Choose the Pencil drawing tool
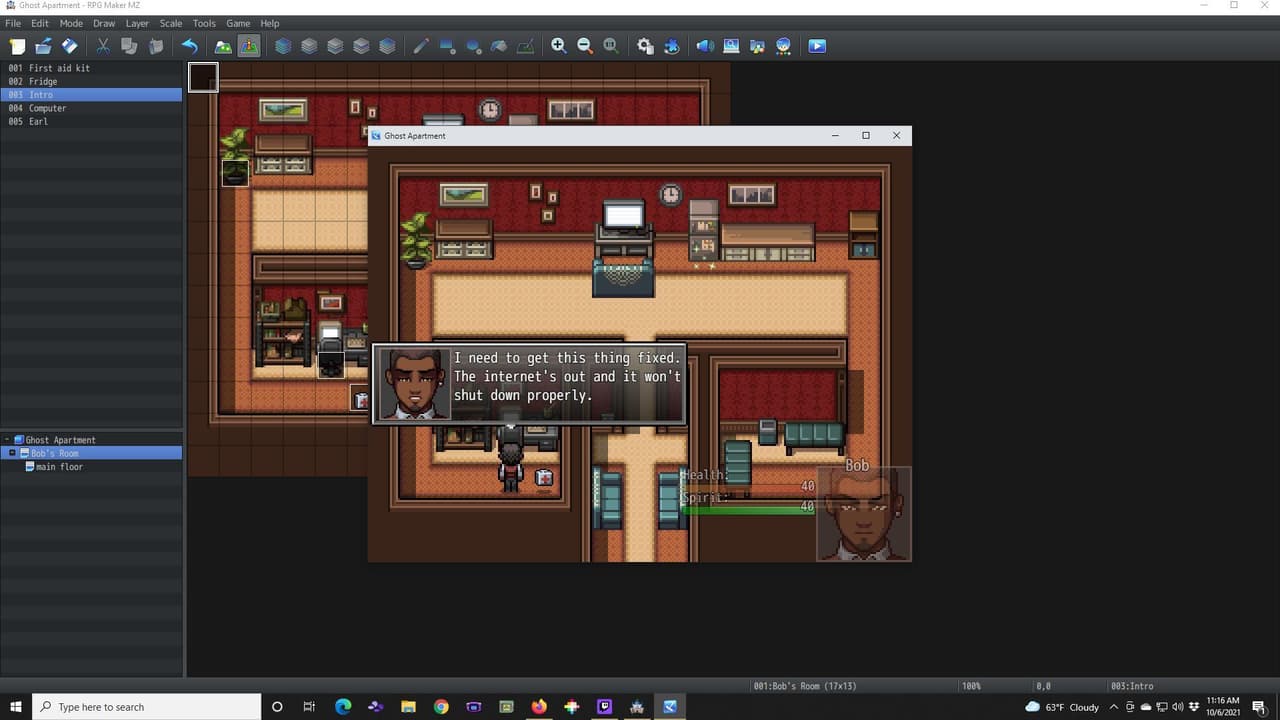Viewport: 1280px width, 720px height. pos(421,46)
